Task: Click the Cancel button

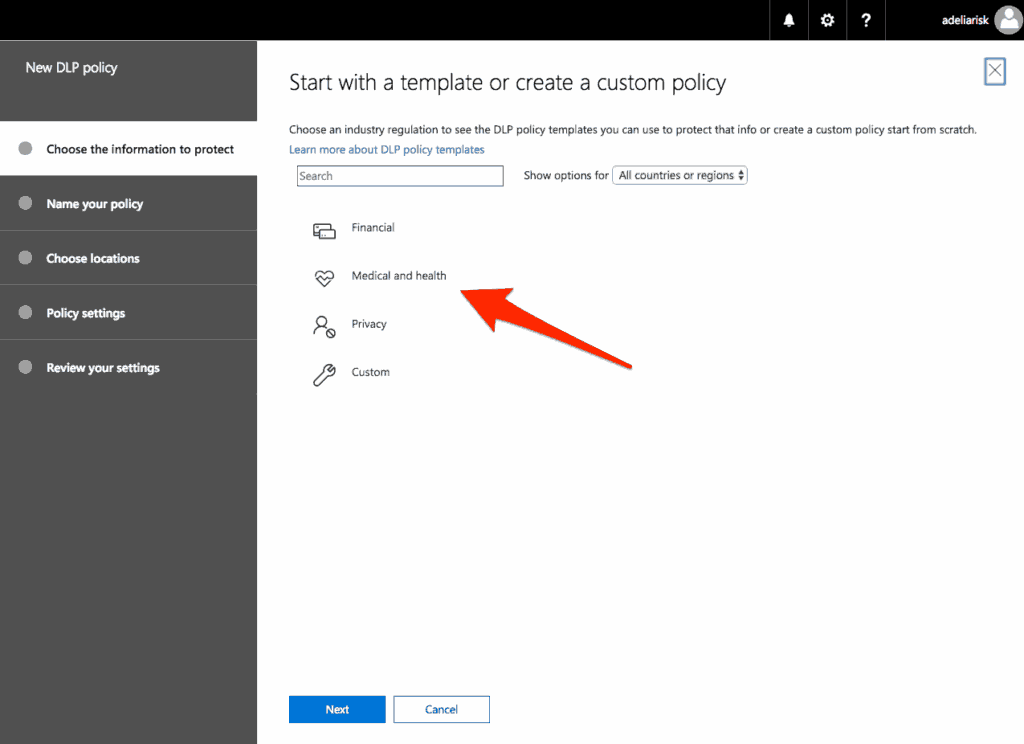Action: coord(441,709)
